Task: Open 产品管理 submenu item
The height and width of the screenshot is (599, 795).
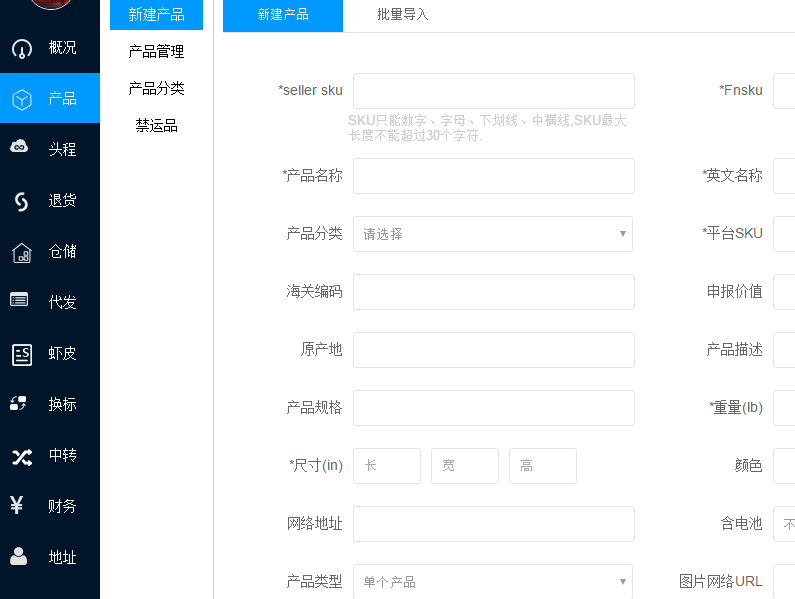Action: click(156, 51)
